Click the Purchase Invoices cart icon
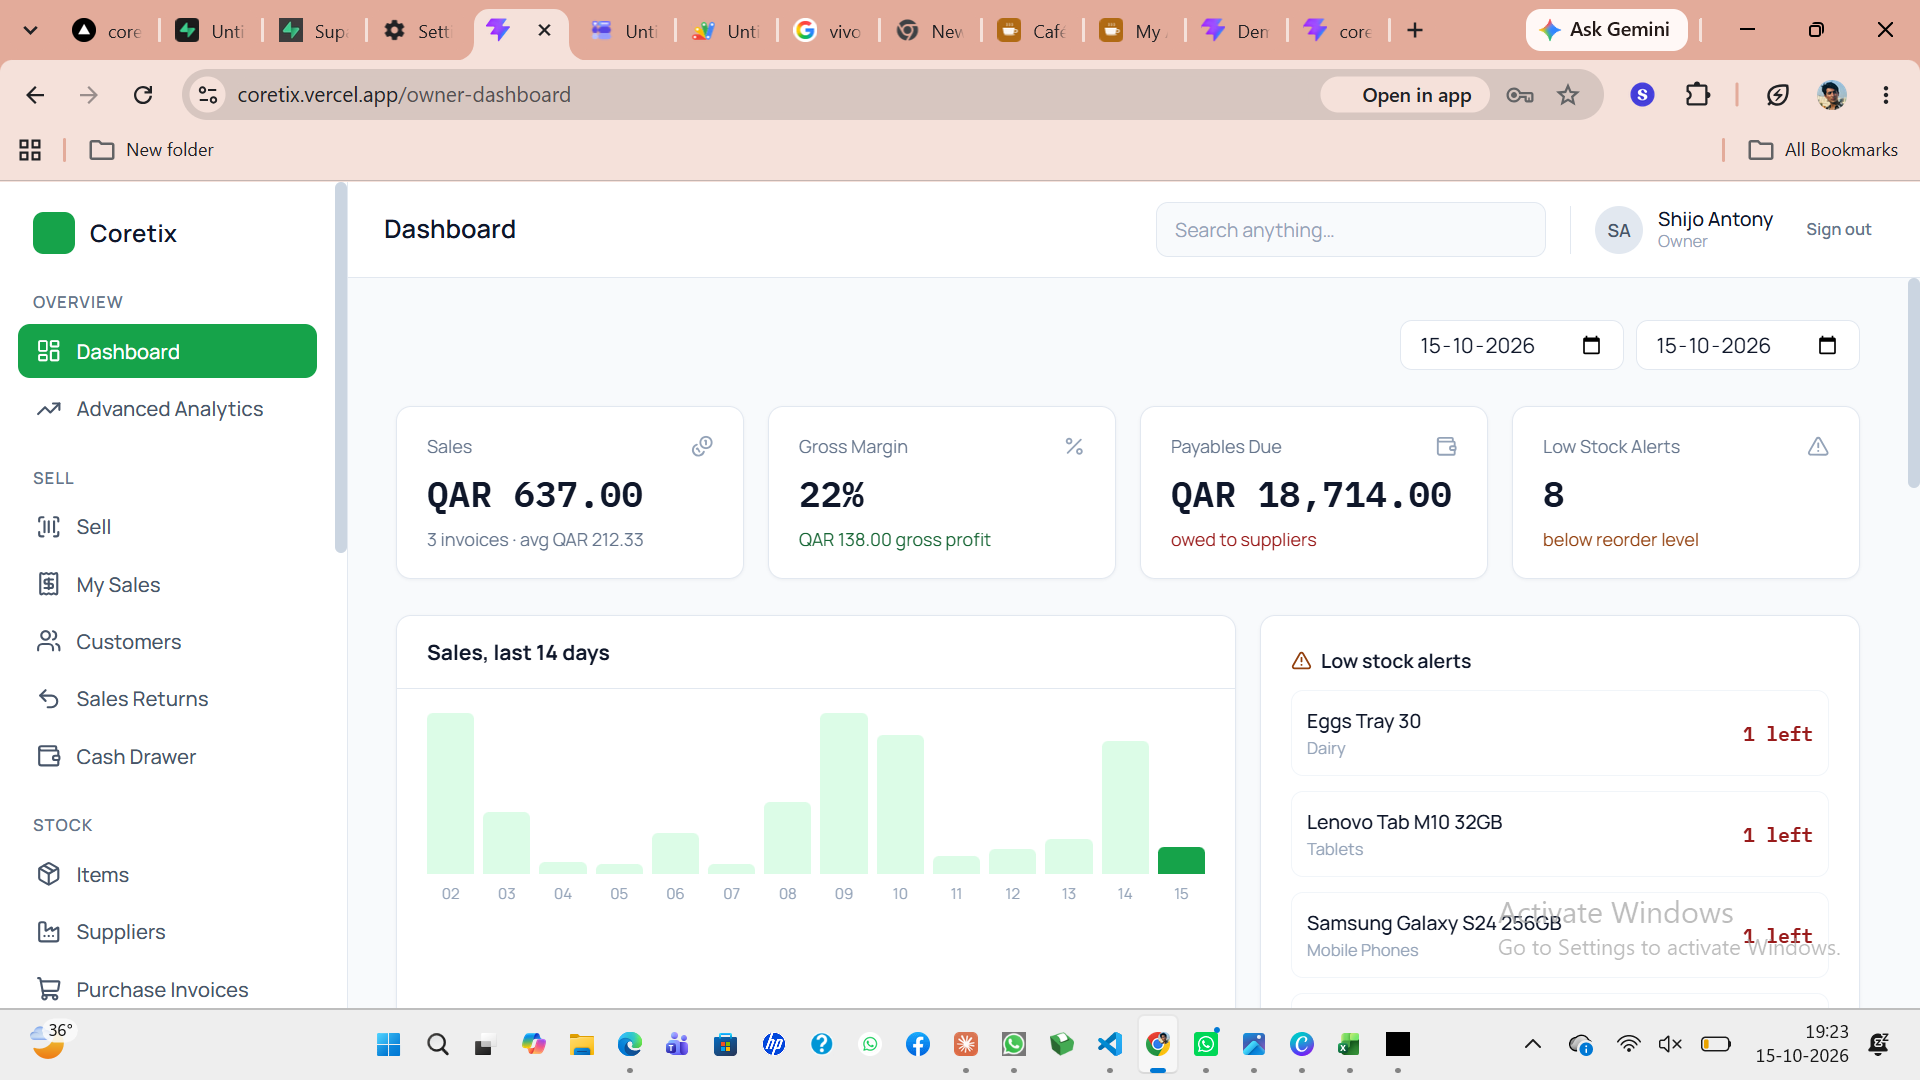This screenshot has width=1920, height=1080. coord(48,989)
